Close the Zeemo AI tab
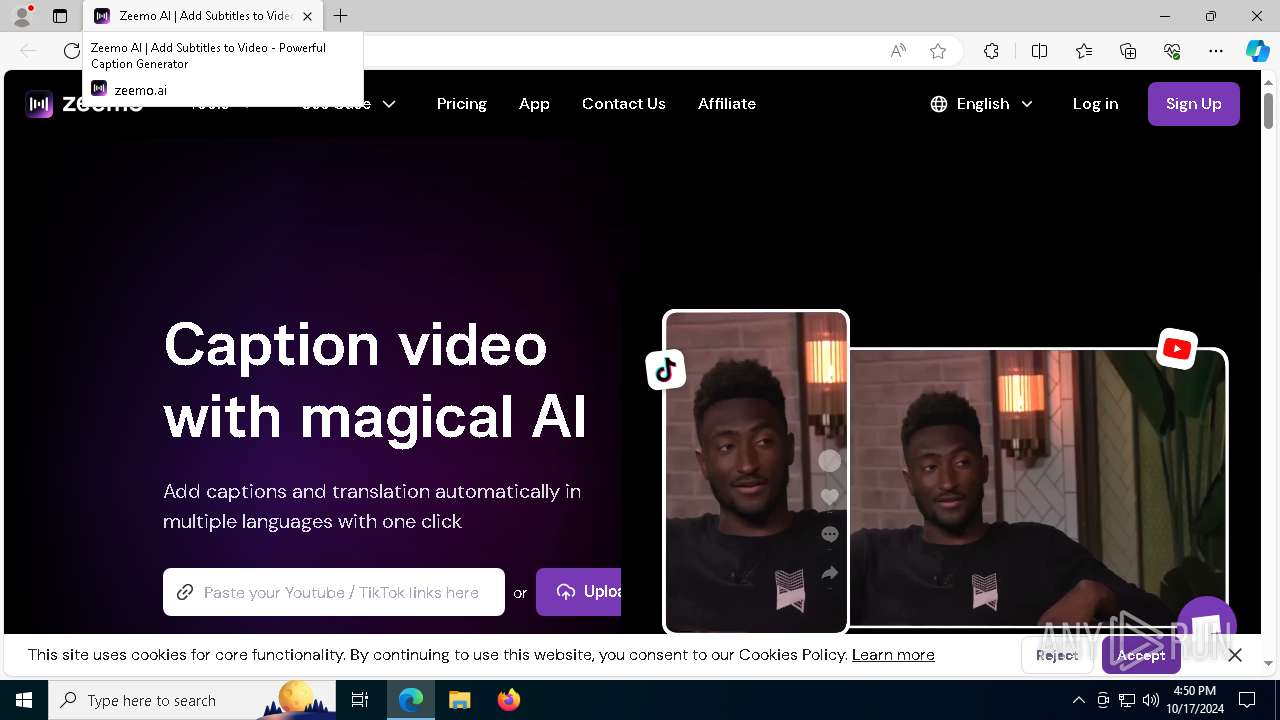This screenshot has width=1280, height=720. 307,16
